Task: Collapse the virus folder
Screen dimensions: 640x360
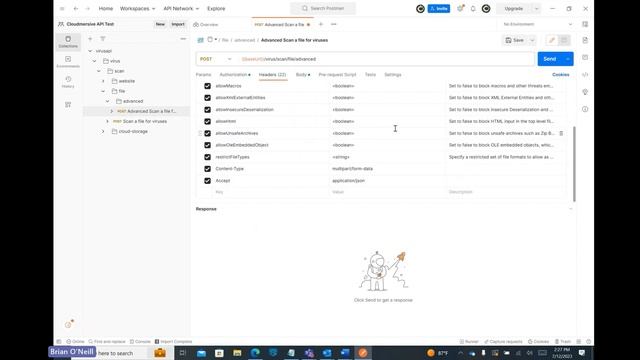Action: click(x=95, y=61)
